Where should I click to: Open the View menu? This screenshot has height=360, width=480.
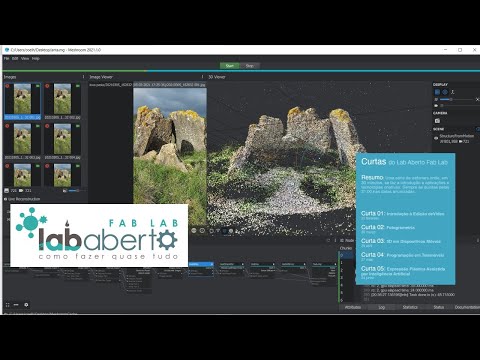pos(25,58)
